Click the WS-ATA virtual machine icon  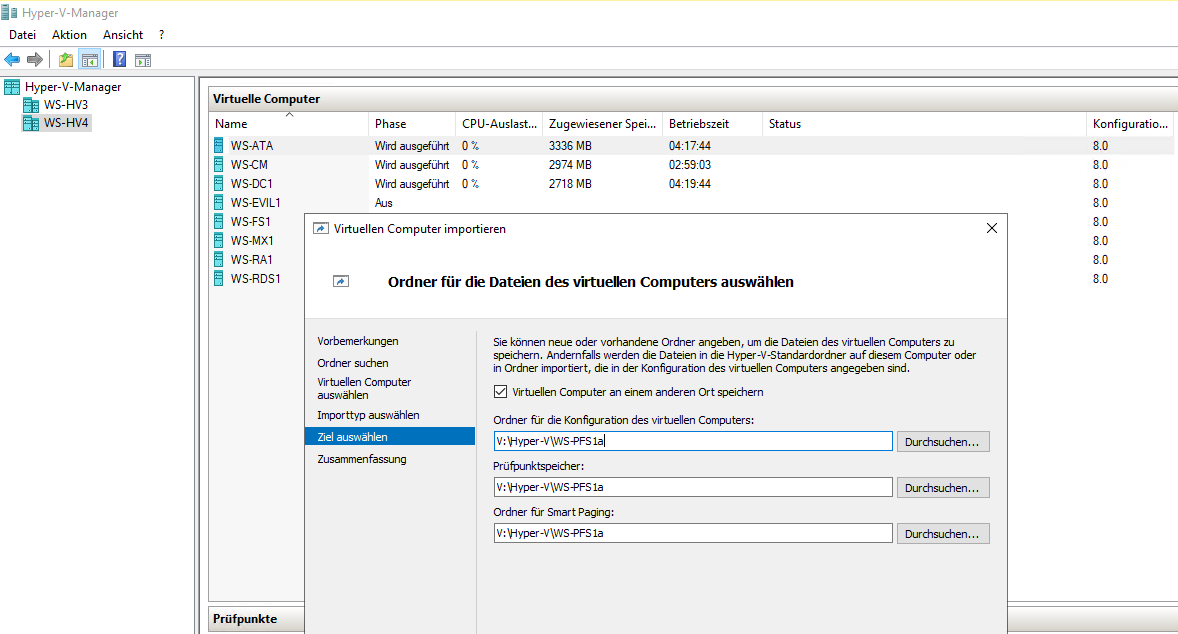click(x=219, y=145)
